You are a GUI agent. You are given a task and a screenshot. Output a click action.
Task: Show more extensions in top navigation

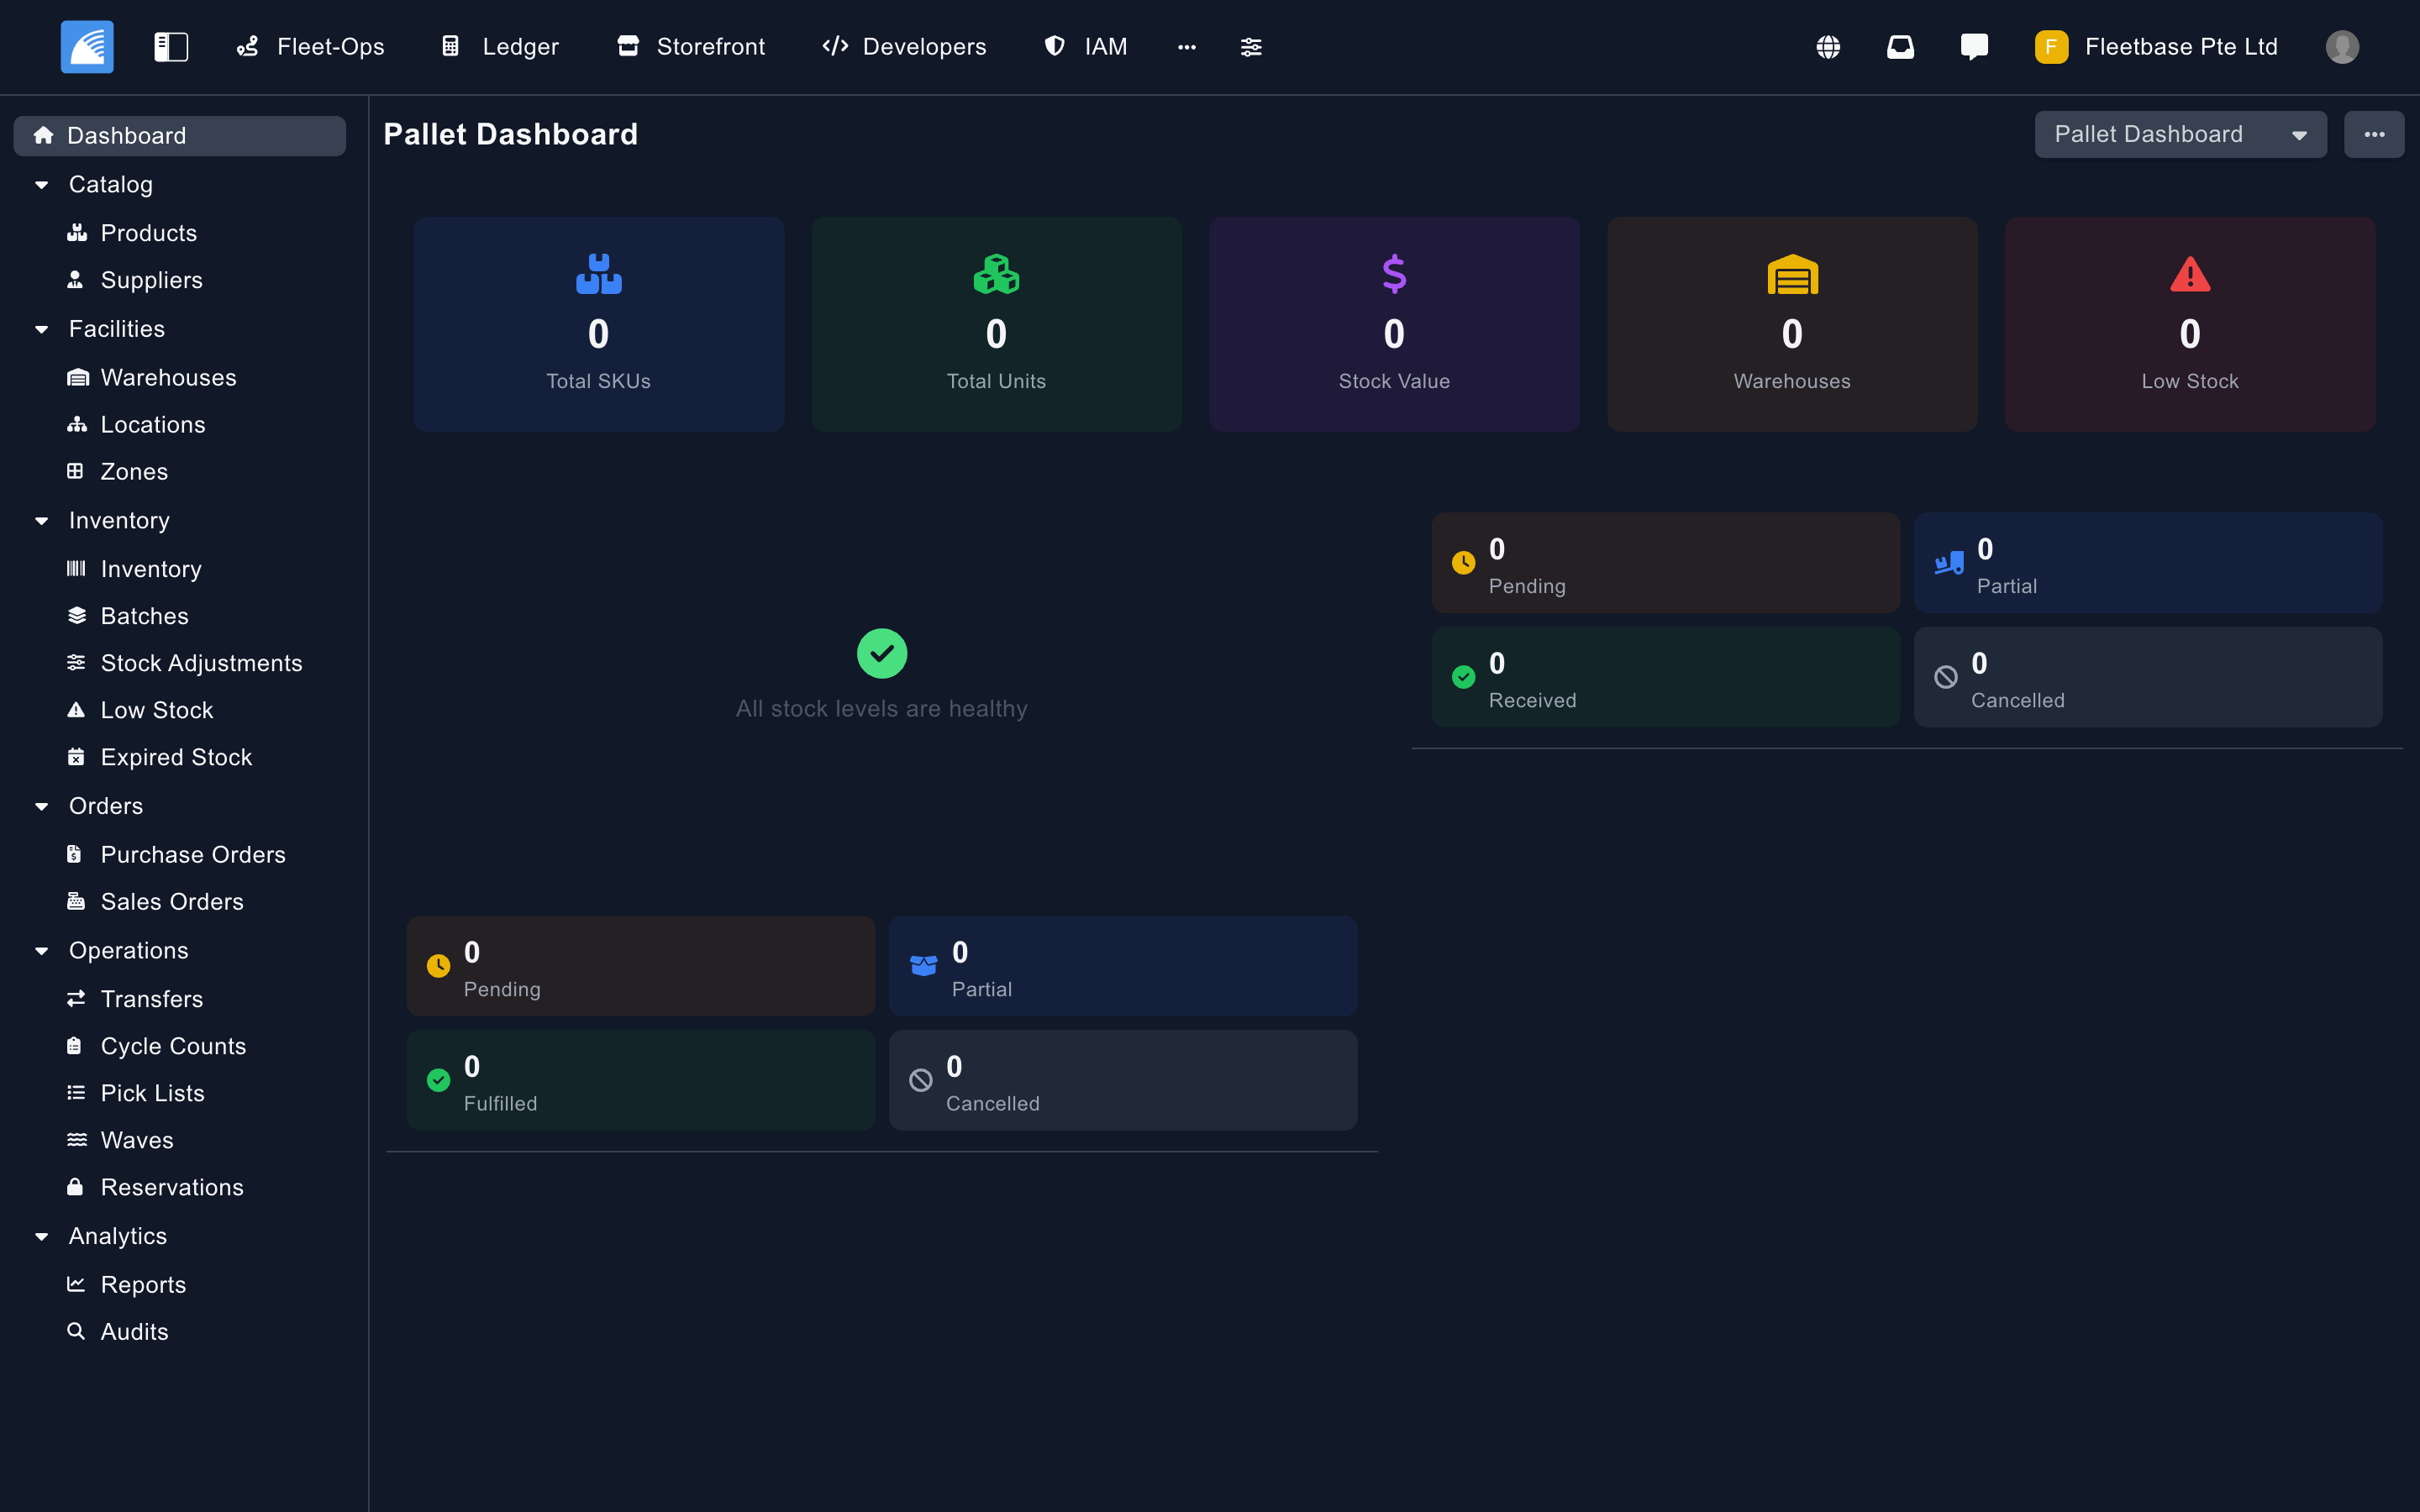point(1187,47)
